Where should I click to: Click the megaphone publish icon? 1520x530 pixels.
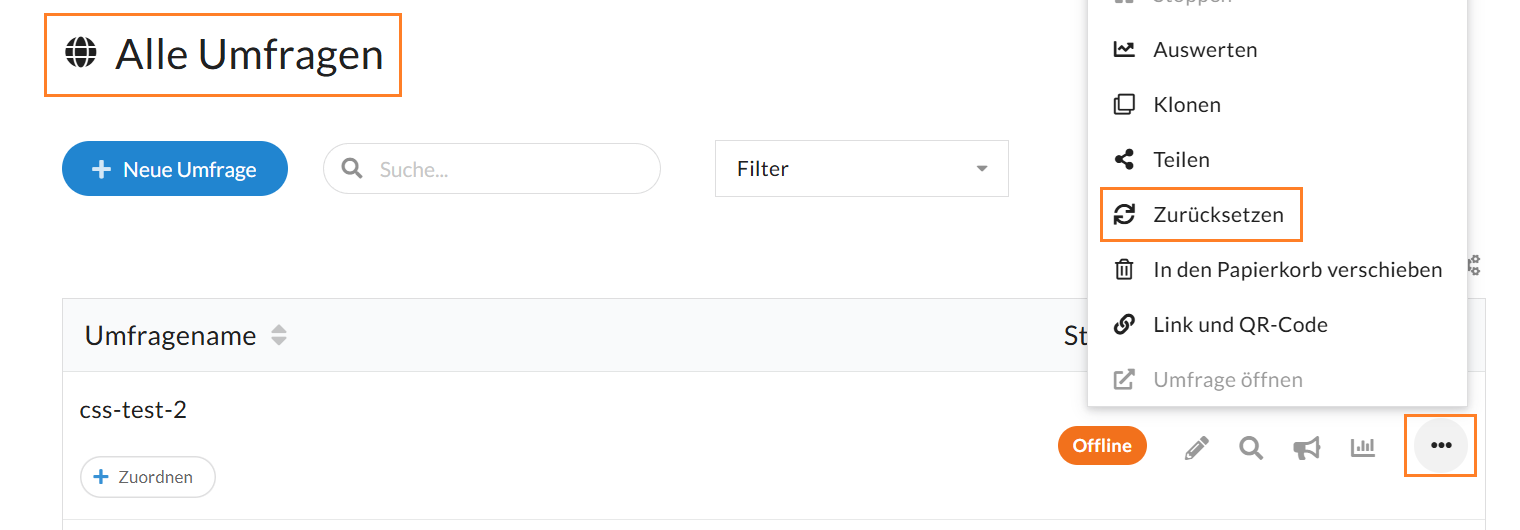point(1306,448)
